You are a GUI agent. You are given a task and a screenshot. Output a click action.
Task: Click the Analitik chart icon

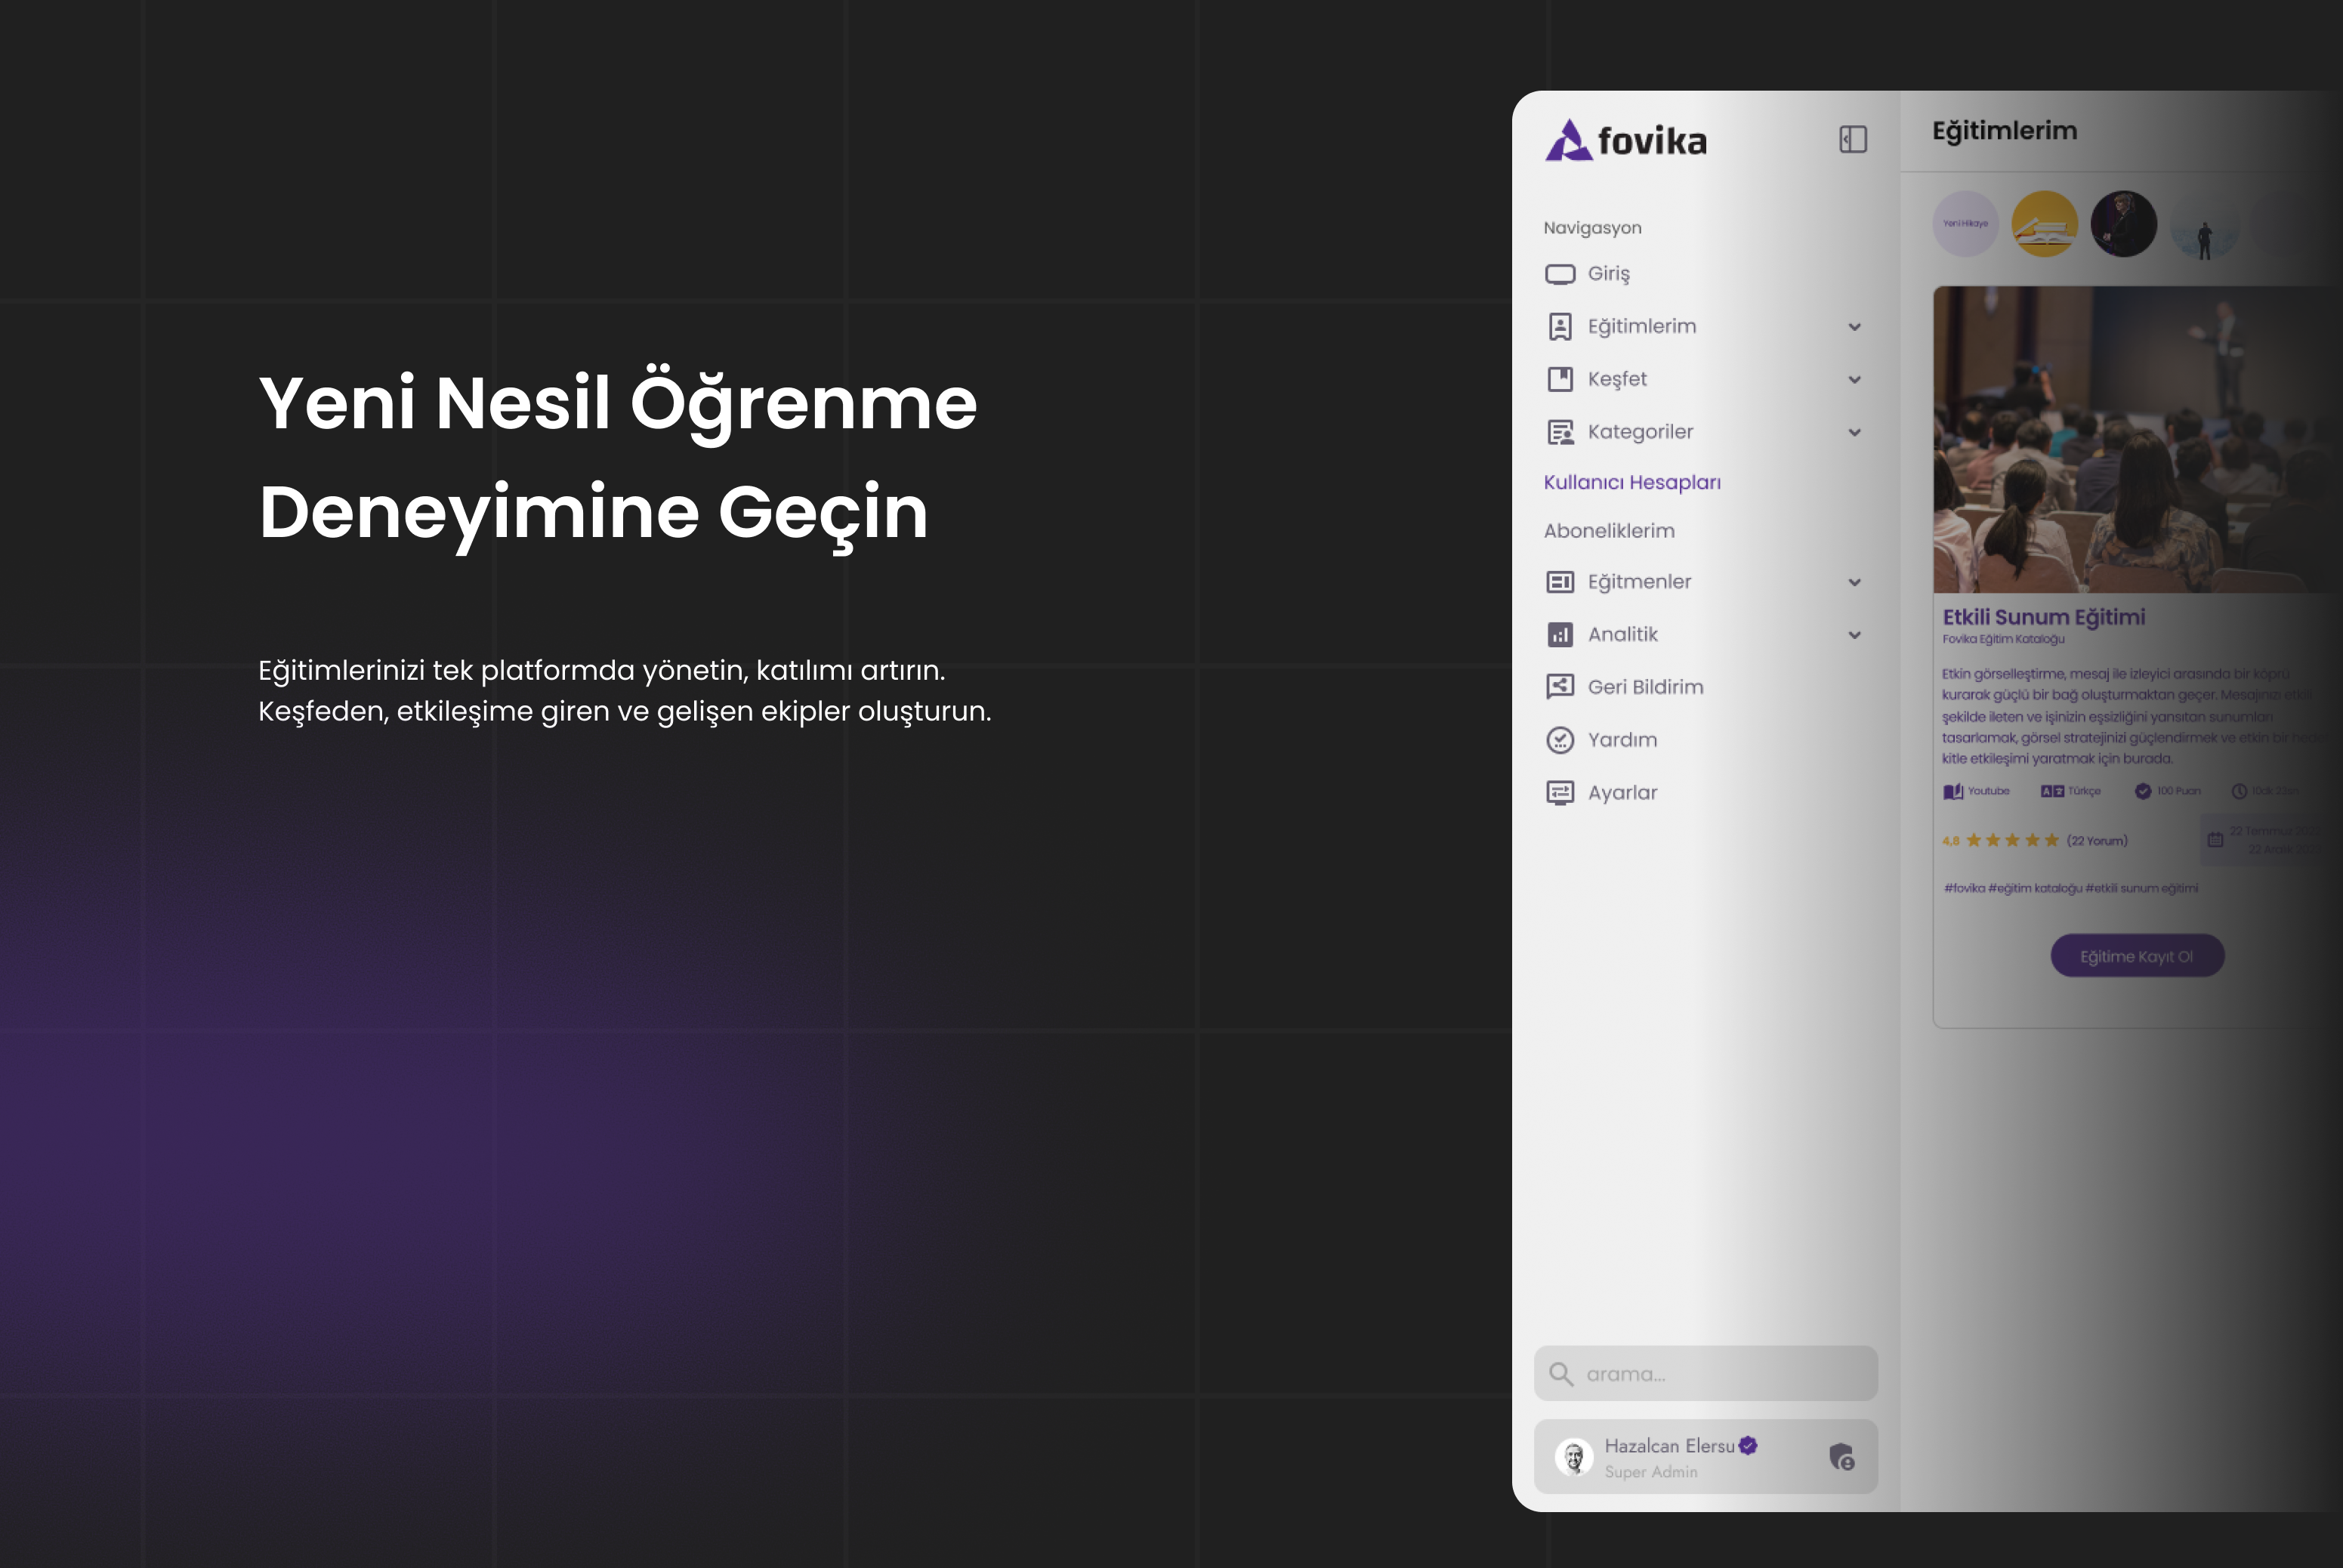[1559, 634]
